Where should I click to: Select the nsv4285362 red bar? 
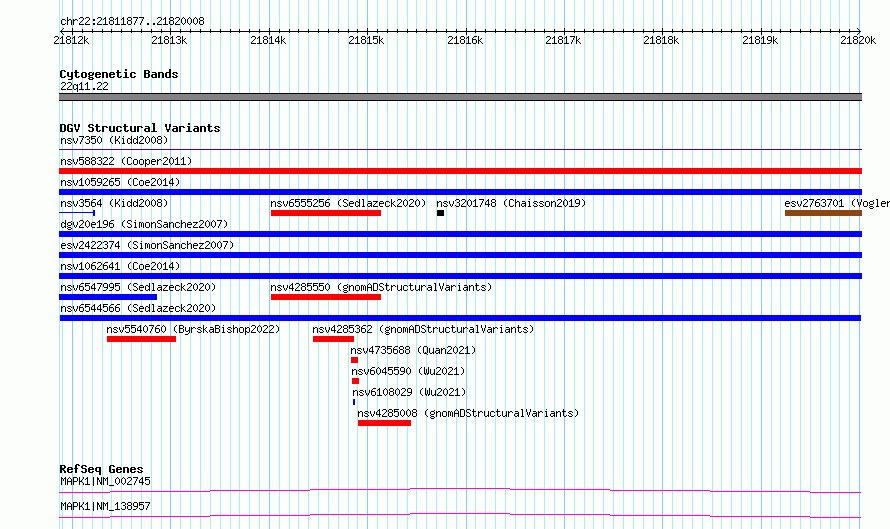[x=333, y=339]
